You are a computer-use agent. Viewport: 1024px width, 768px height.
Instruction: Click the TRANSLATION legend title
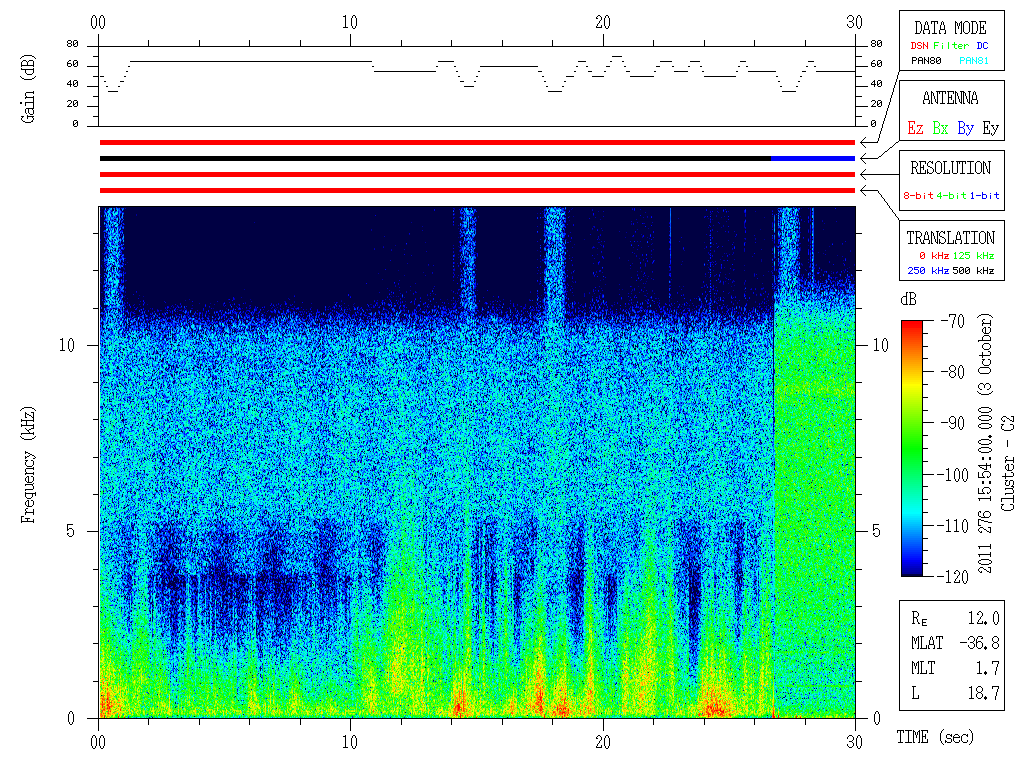950,238
